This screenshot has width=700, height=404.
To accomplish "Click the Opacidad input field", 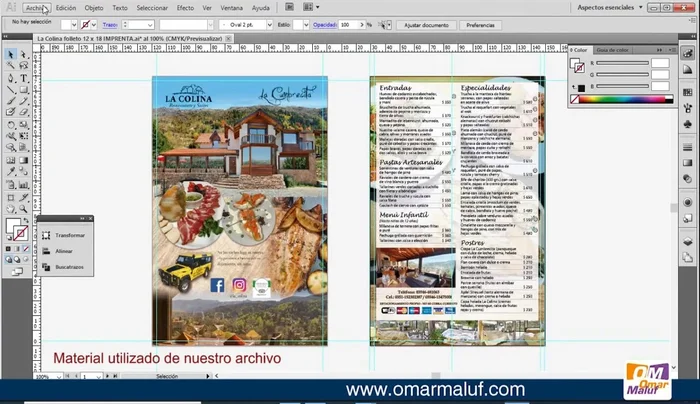I will 348,23.
